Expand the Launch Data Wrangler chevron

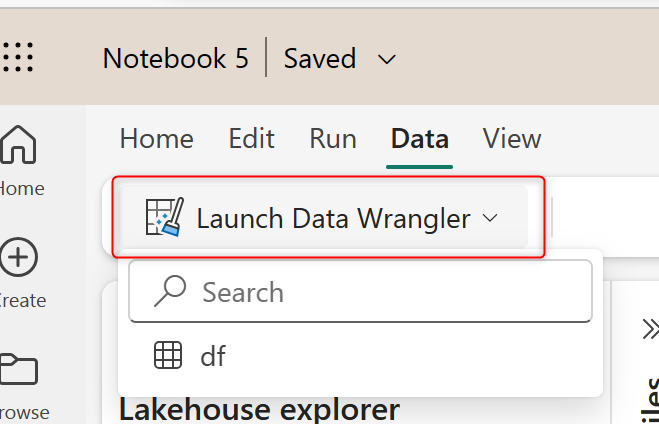point(490,218)
